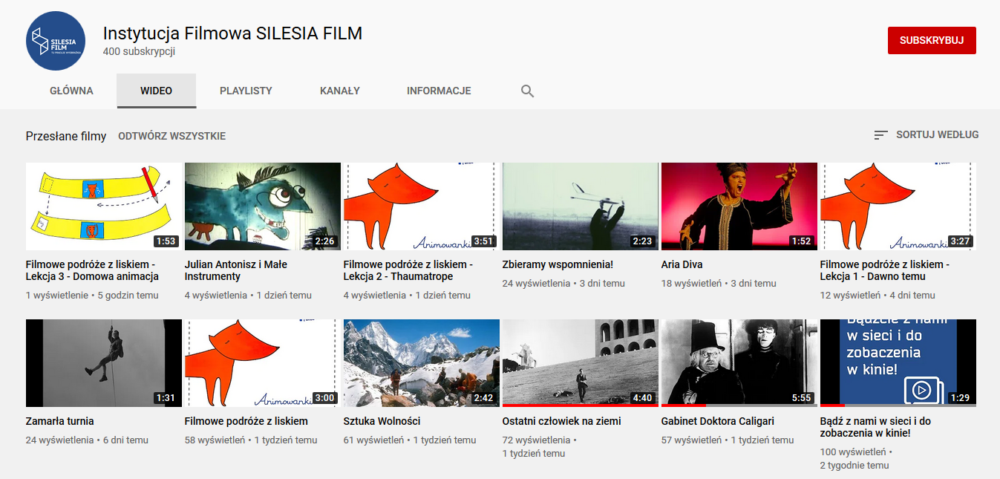Viewport: 1000px width, 479px height.
Task: Click title 'Aria Diva'
Action: point(682,264)
